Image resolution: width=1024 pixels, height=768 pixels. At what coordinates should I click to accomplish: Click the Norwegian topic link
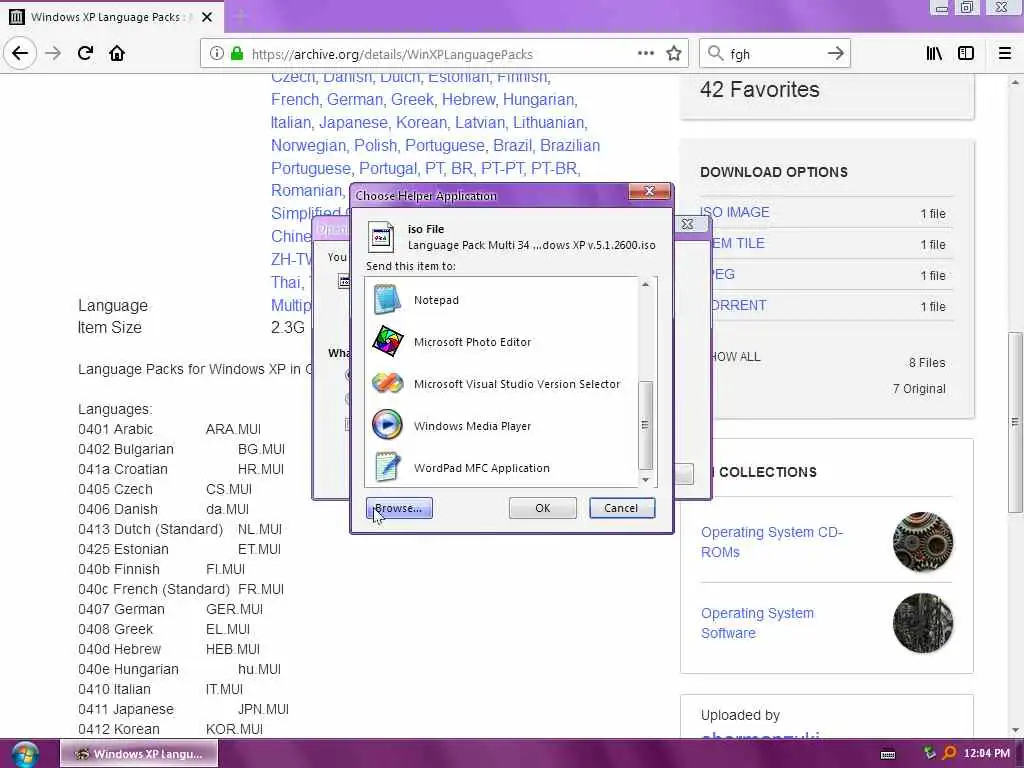click(309, 145)
